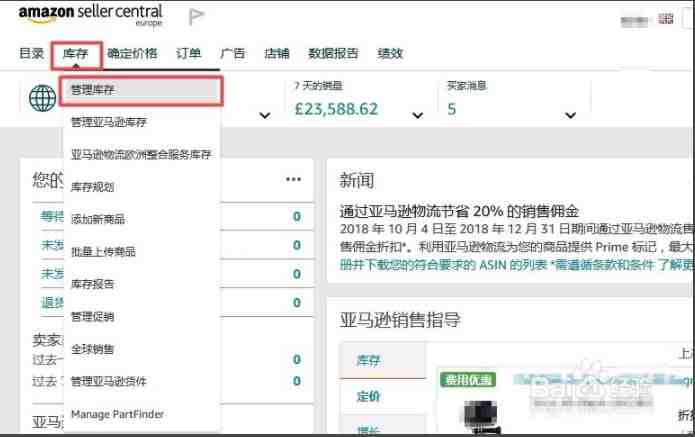Open the 库存 menu
Screen dimensions: 695x437
coord(76,54)
